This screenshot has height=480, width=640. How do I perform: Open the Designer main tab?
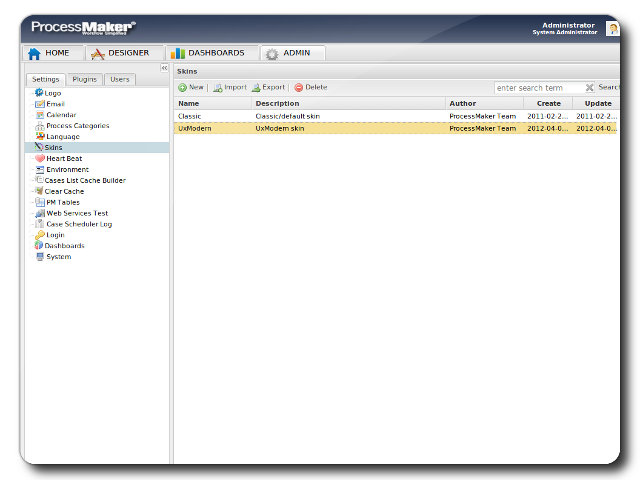pyautogui.click(x=120, y=53)
